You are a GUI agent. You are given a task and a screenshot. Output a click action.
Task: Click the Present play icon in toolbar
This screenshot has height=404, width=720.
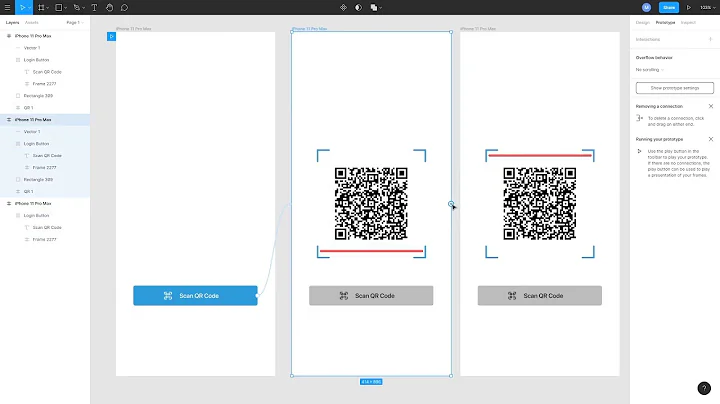[689, 7]
